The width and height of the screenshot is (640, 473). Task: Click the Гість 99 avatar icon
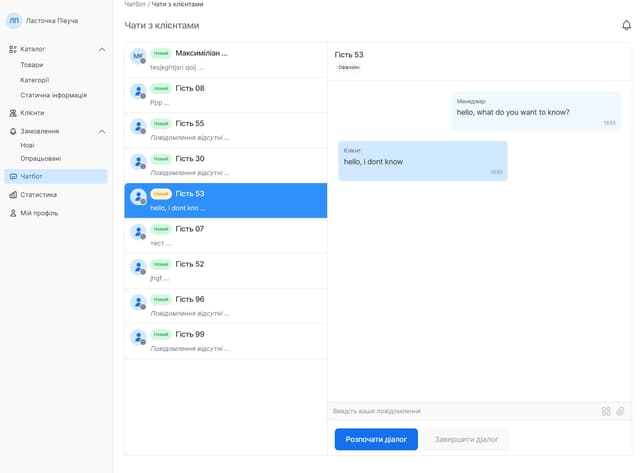pyautogui.click(x=138, y=338)
